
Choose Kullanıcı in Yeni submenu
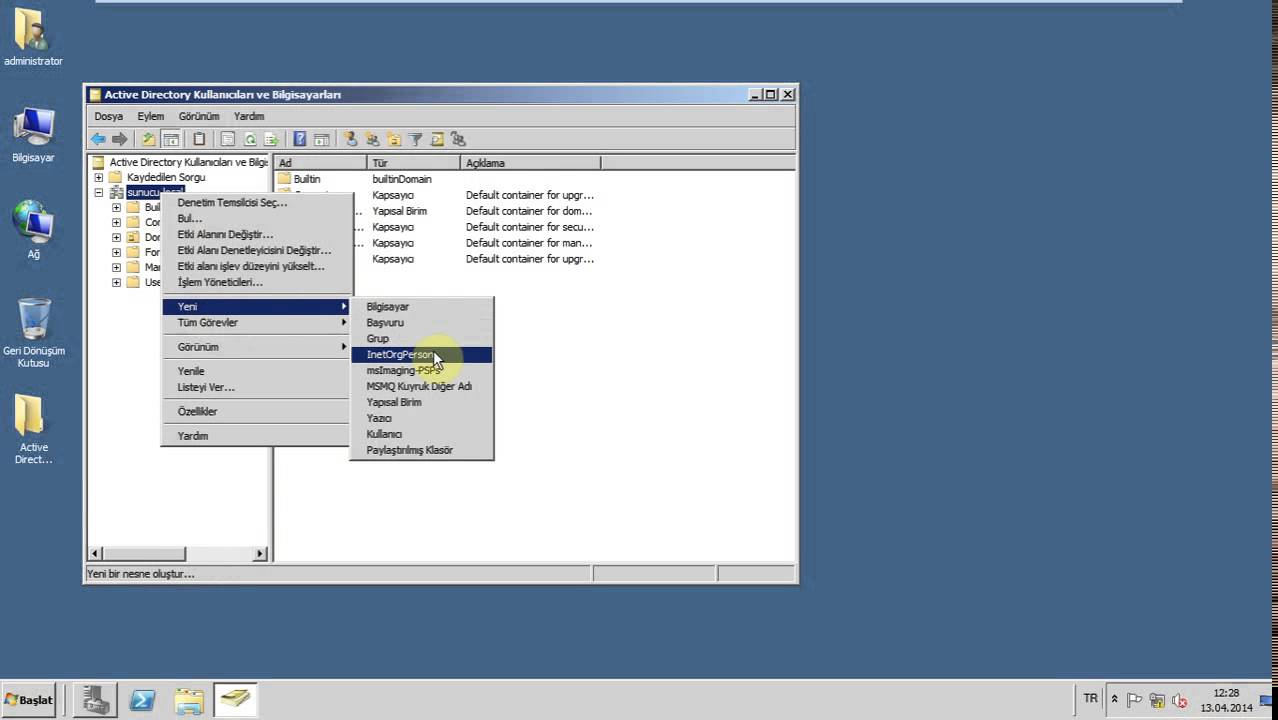421,434
